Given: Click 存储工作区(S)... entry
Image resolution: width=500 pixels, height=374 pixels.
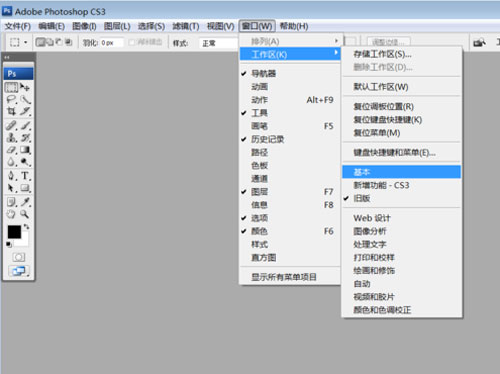Looking at the screenshot, I should pyautogui.click(x=402, y=54).
